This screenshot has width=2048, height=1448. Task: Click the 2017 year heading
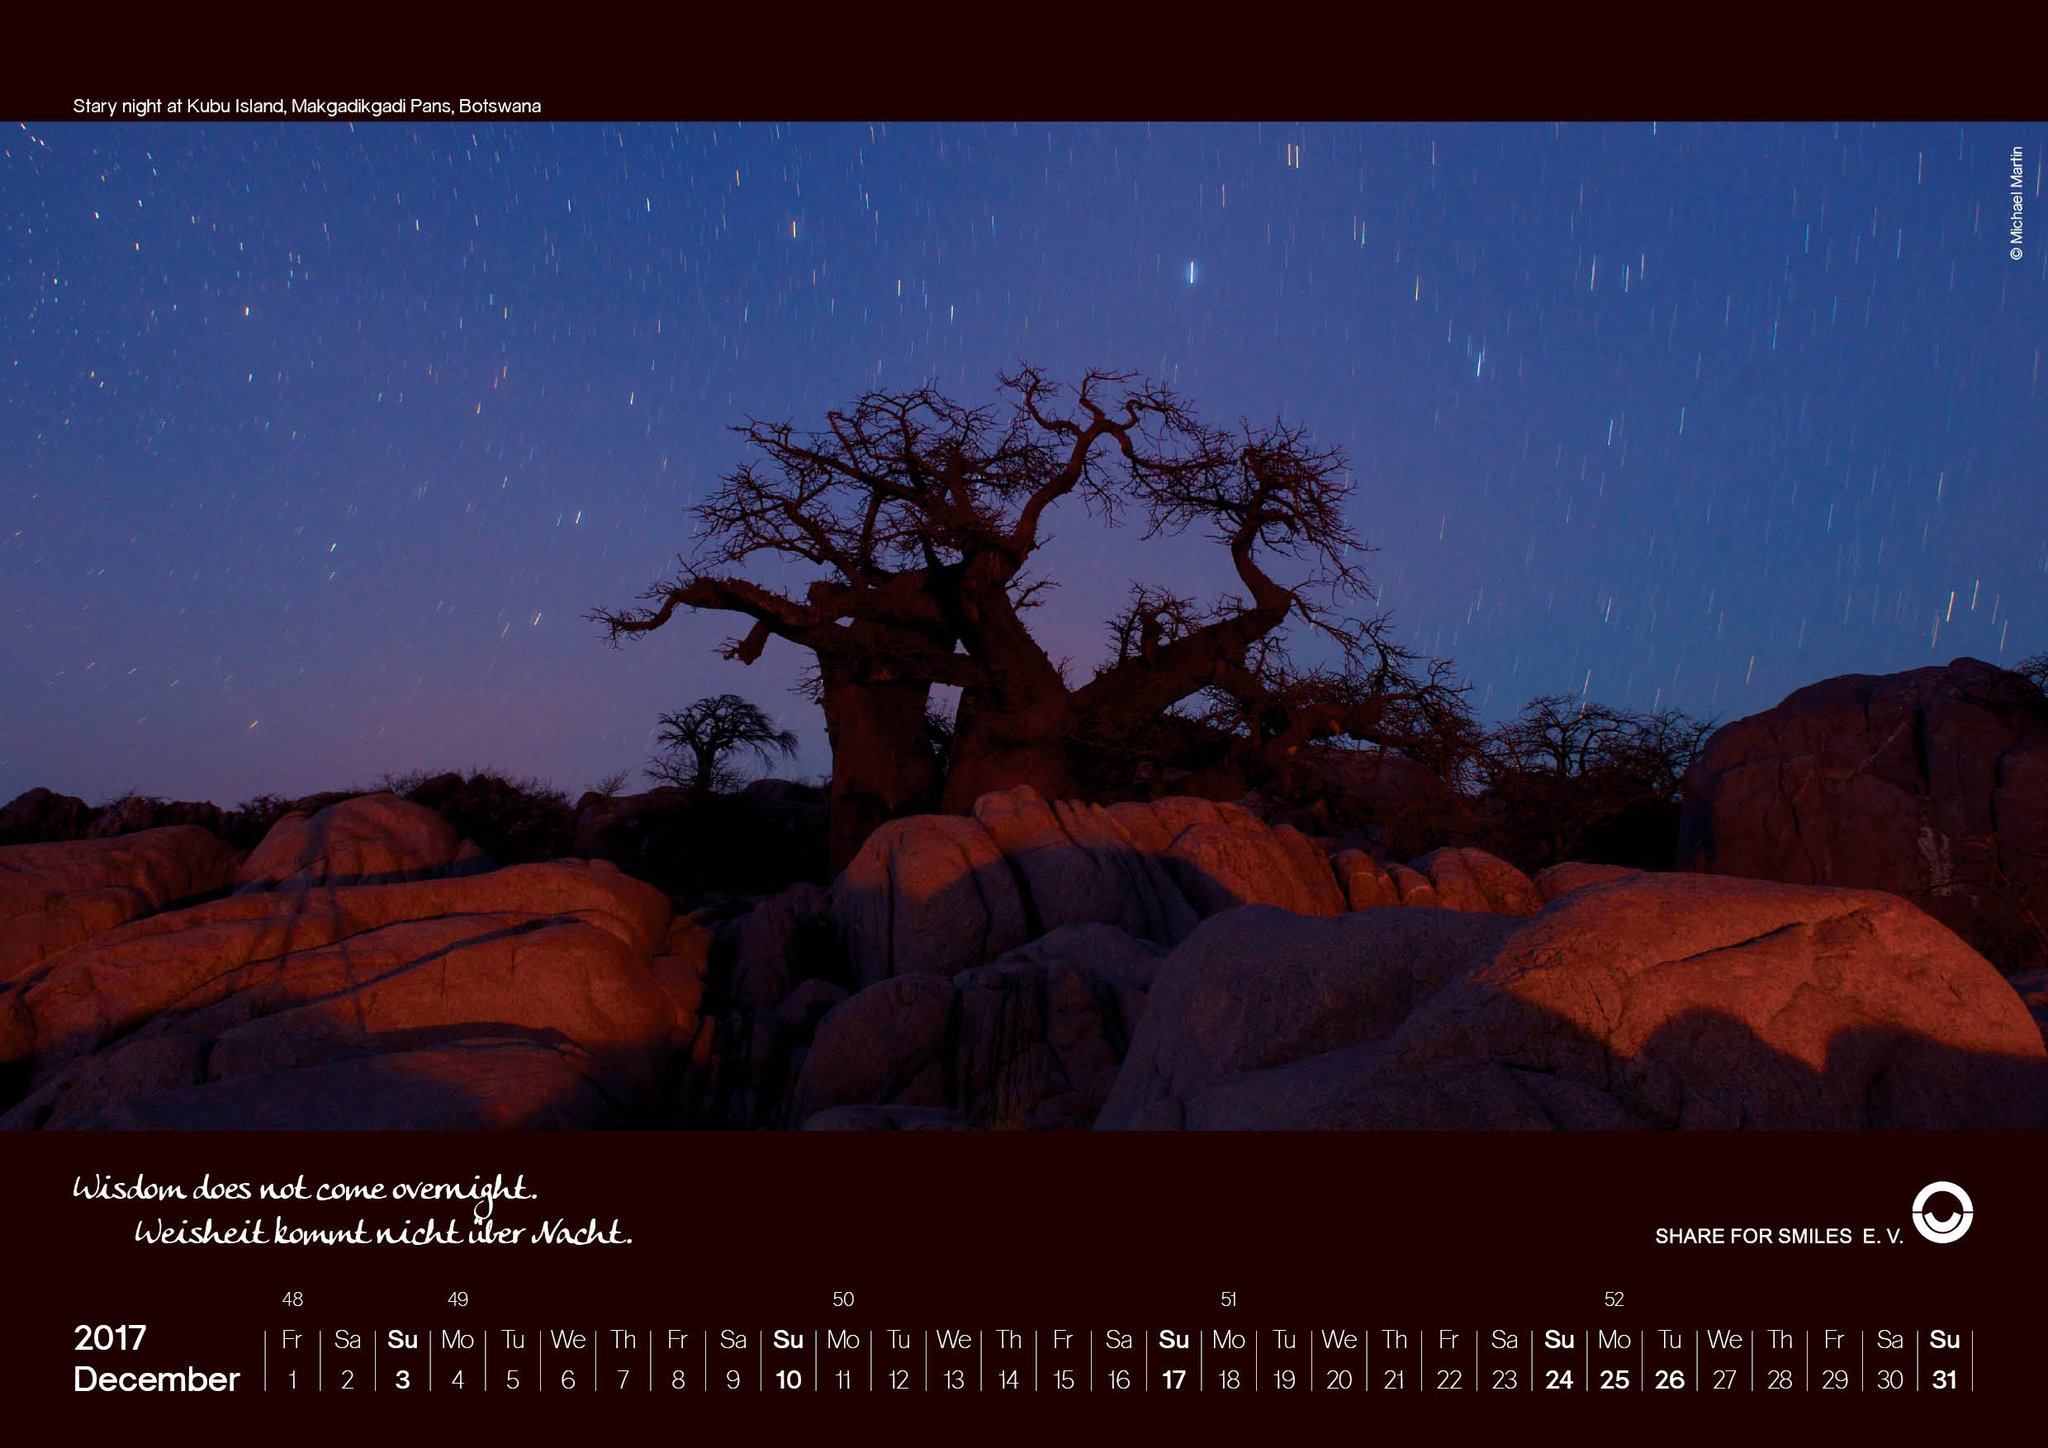click(110, 1338)
